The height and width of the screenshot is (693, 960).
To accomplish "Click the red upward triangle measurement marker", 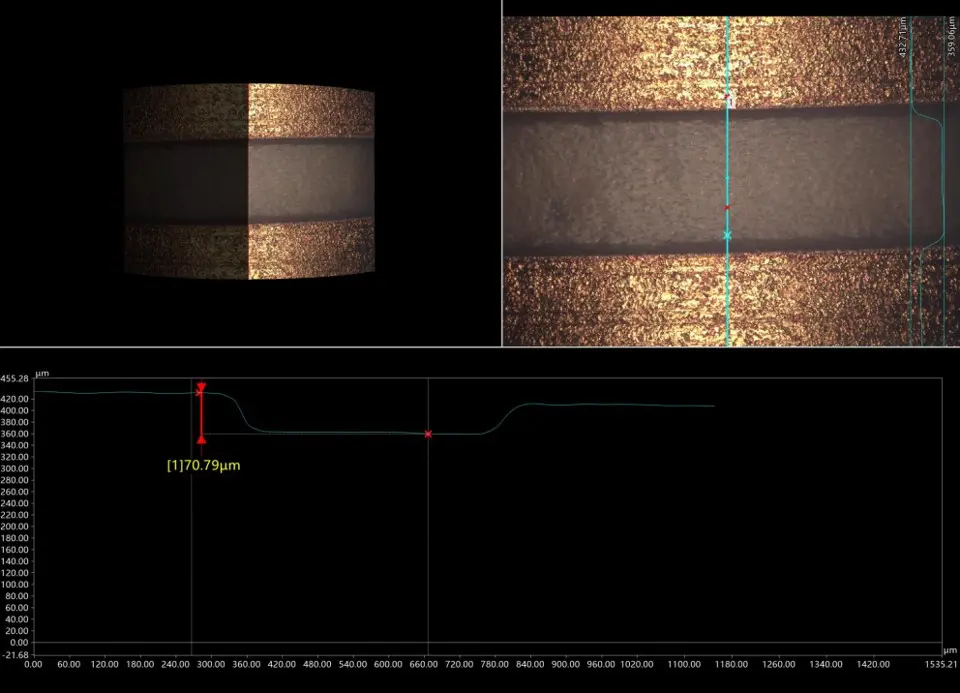I will tap(201, 438).
